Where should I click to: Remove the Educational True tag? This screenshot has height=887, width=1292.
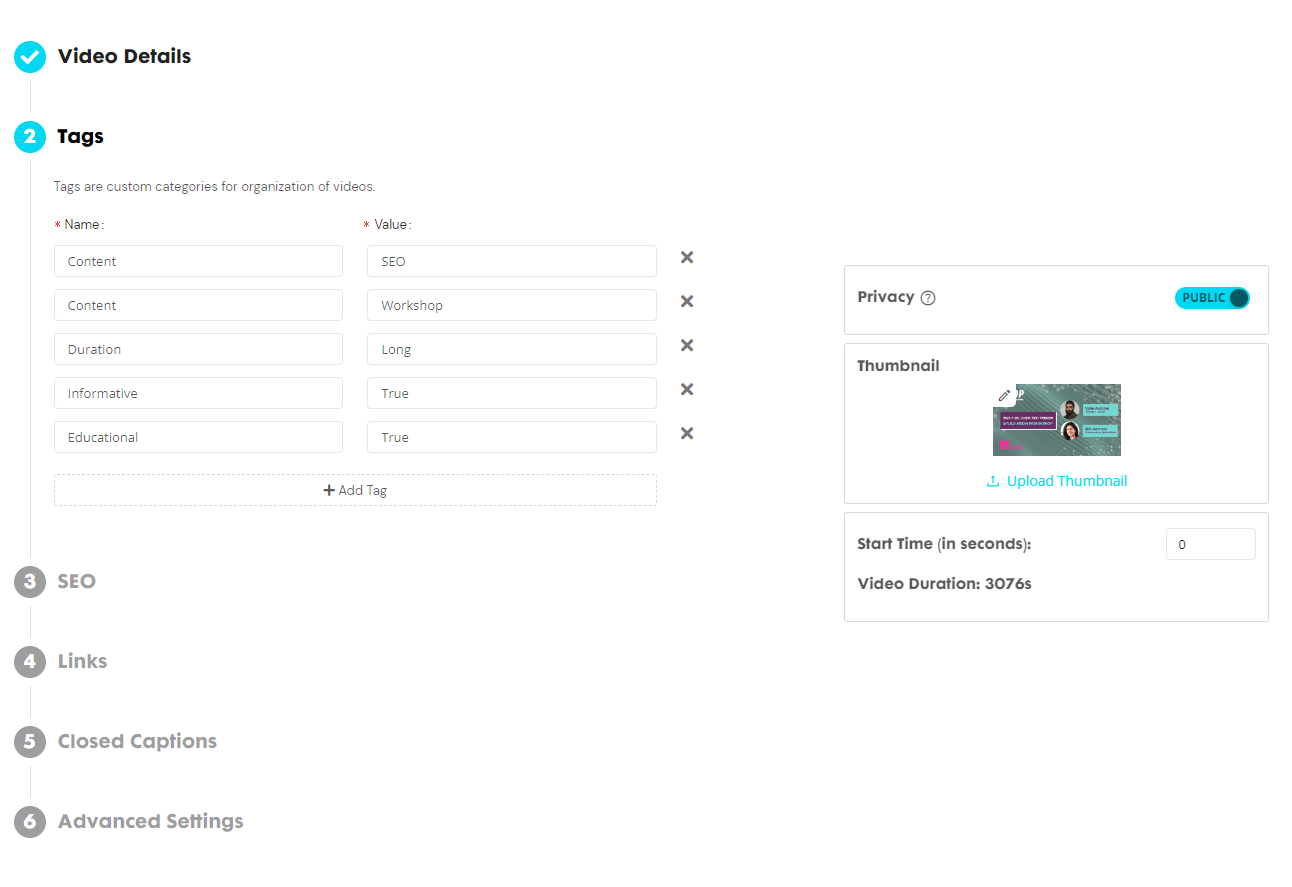point(687,434)
